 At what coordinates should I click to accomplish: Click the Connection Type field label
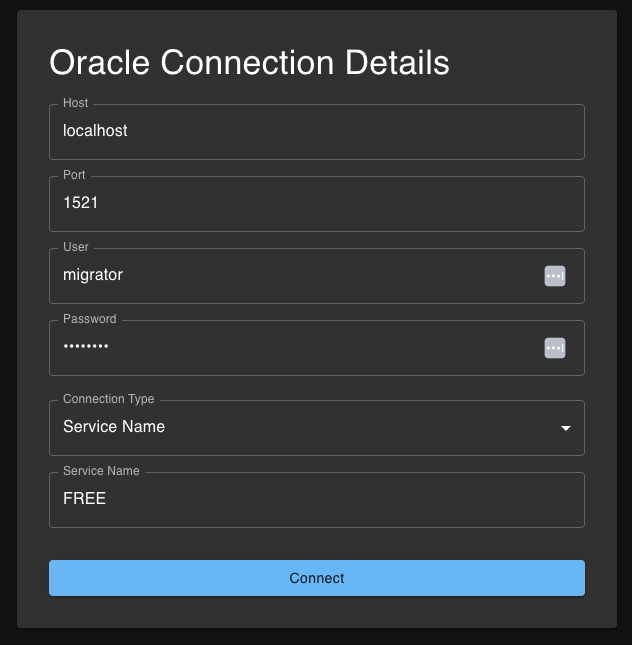tap(109, 399)
